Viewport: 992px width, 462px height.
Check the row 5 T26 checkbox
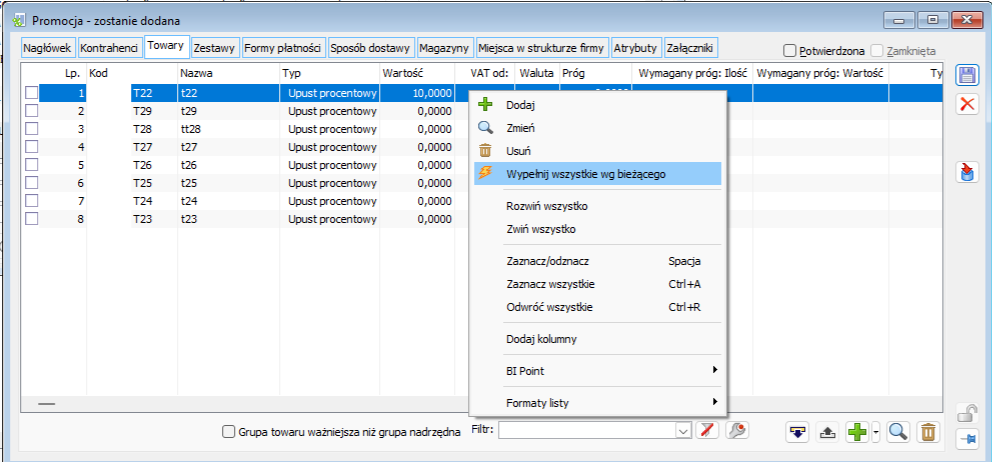[32, 165]
